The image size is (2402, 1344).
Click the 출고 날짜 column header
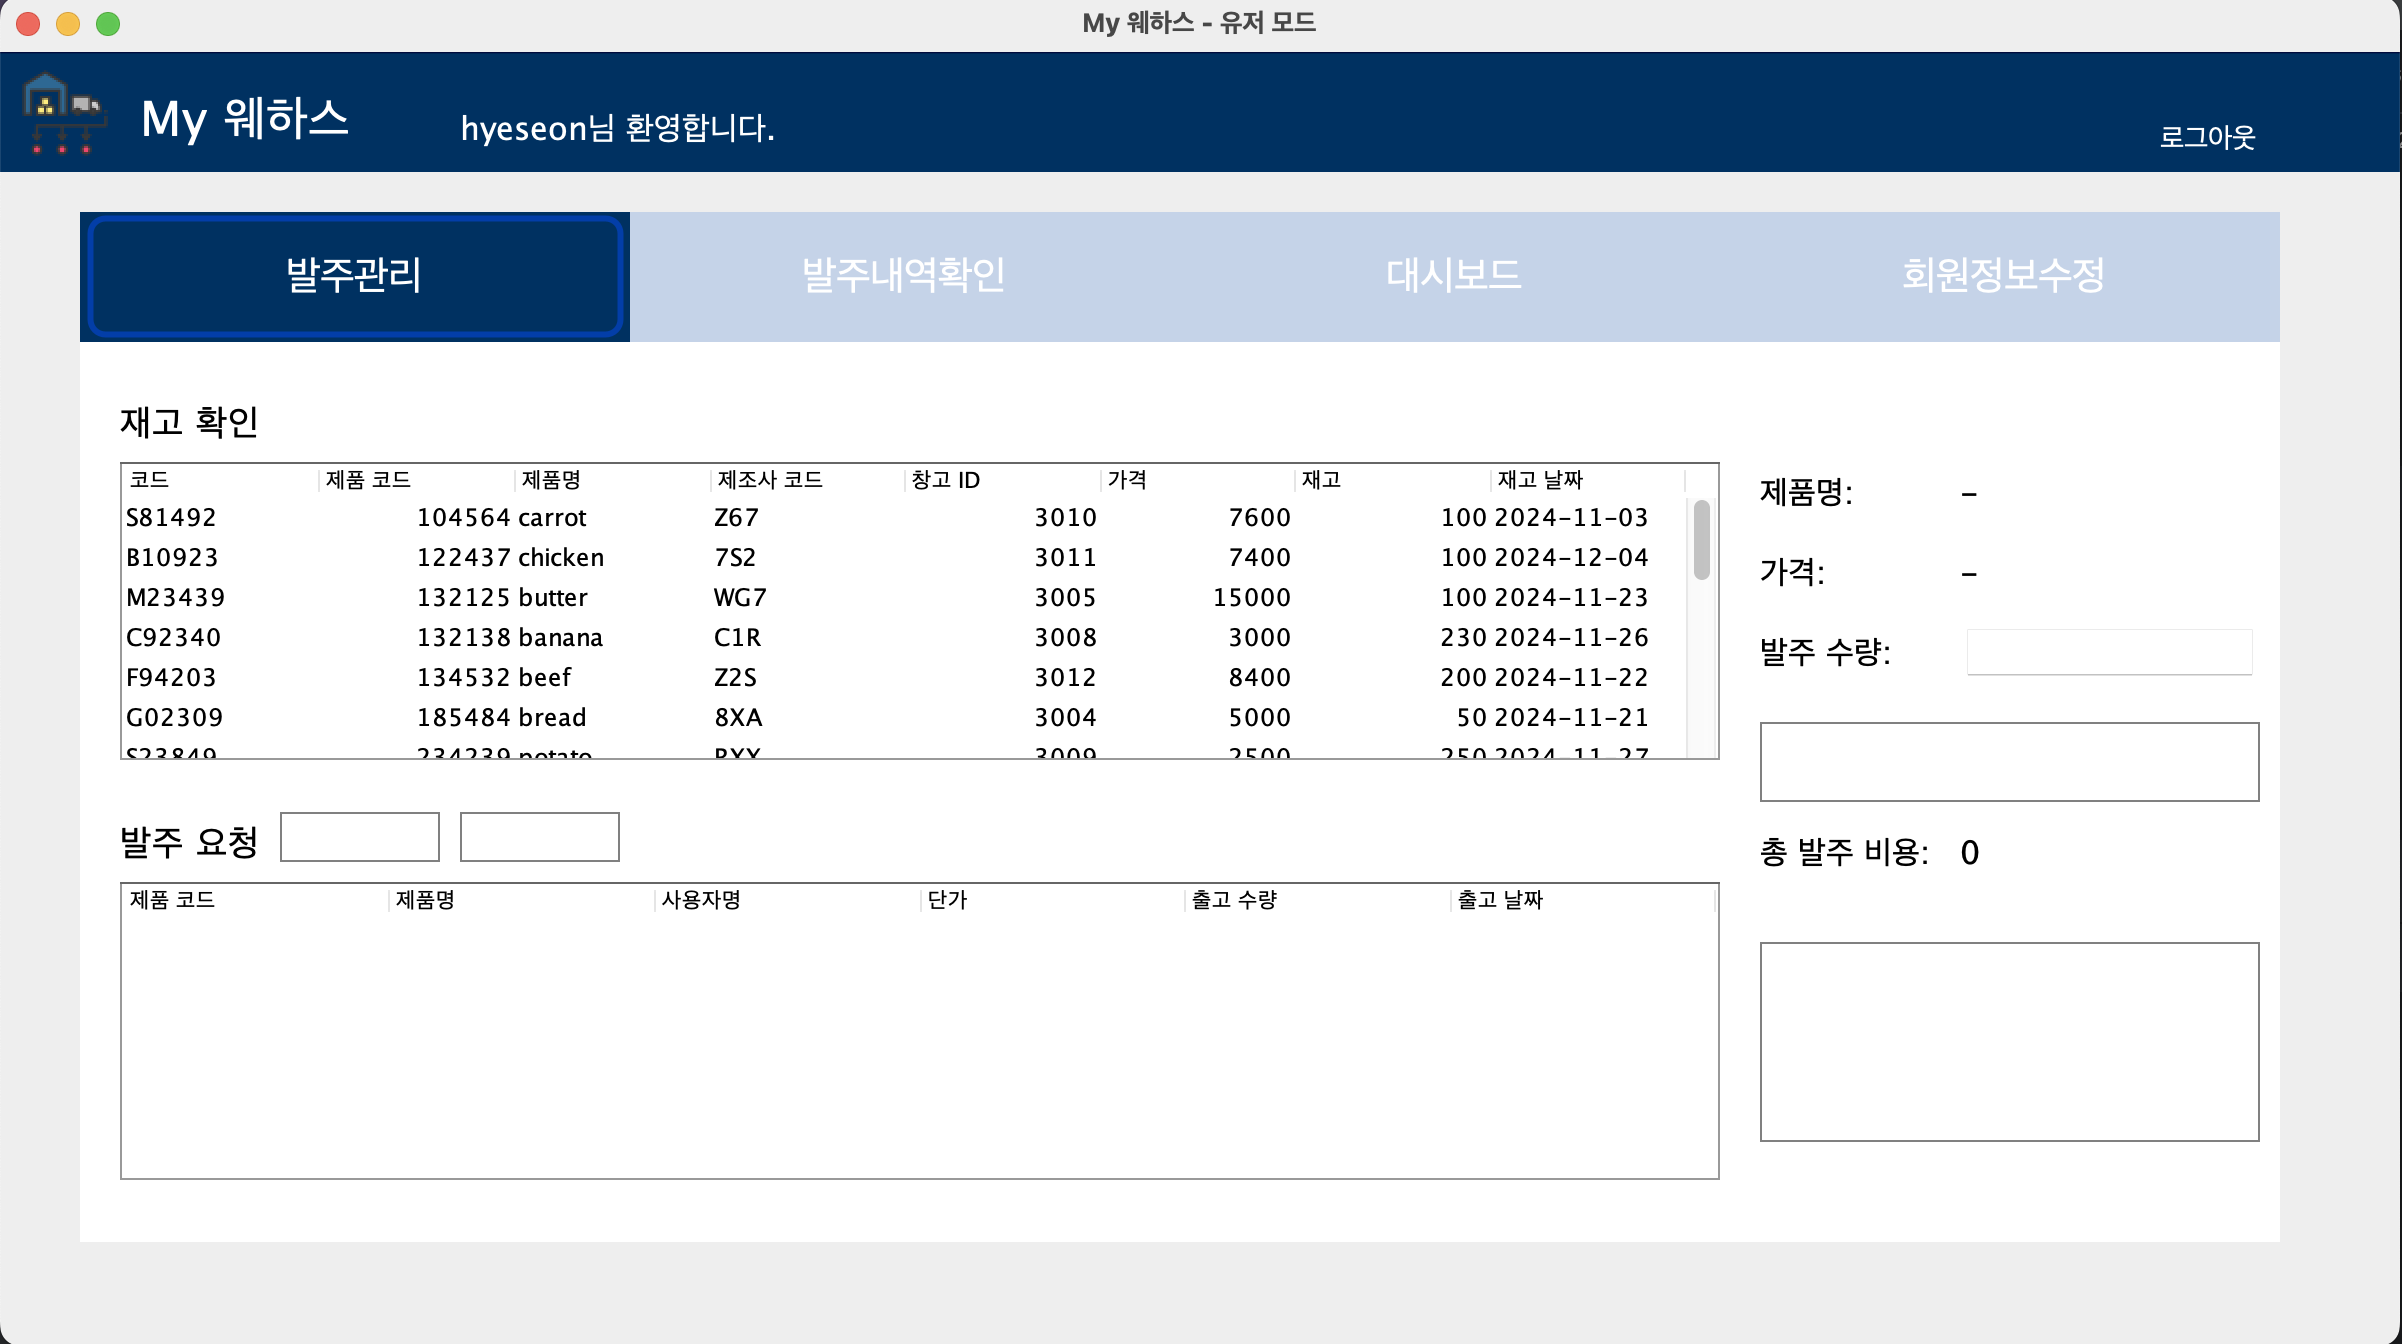click(1583, 900)
